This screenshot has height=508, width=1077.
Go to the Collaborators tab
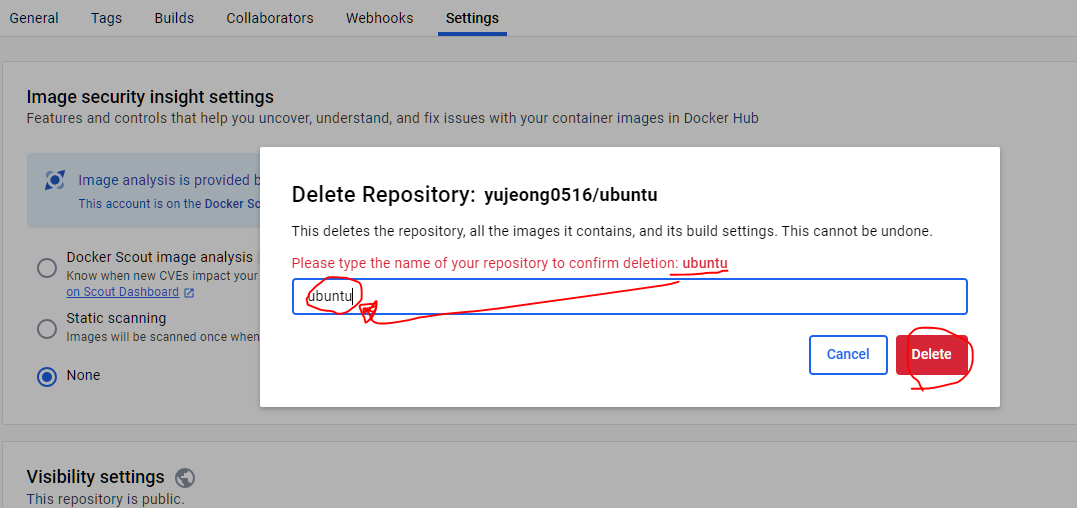[270, 18]
